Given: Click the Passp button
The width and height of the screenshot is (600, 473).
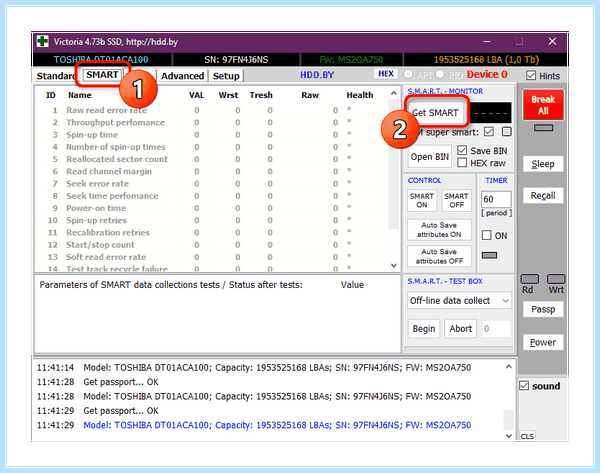Looking at the screenshot, I should [x=543, y=309].
